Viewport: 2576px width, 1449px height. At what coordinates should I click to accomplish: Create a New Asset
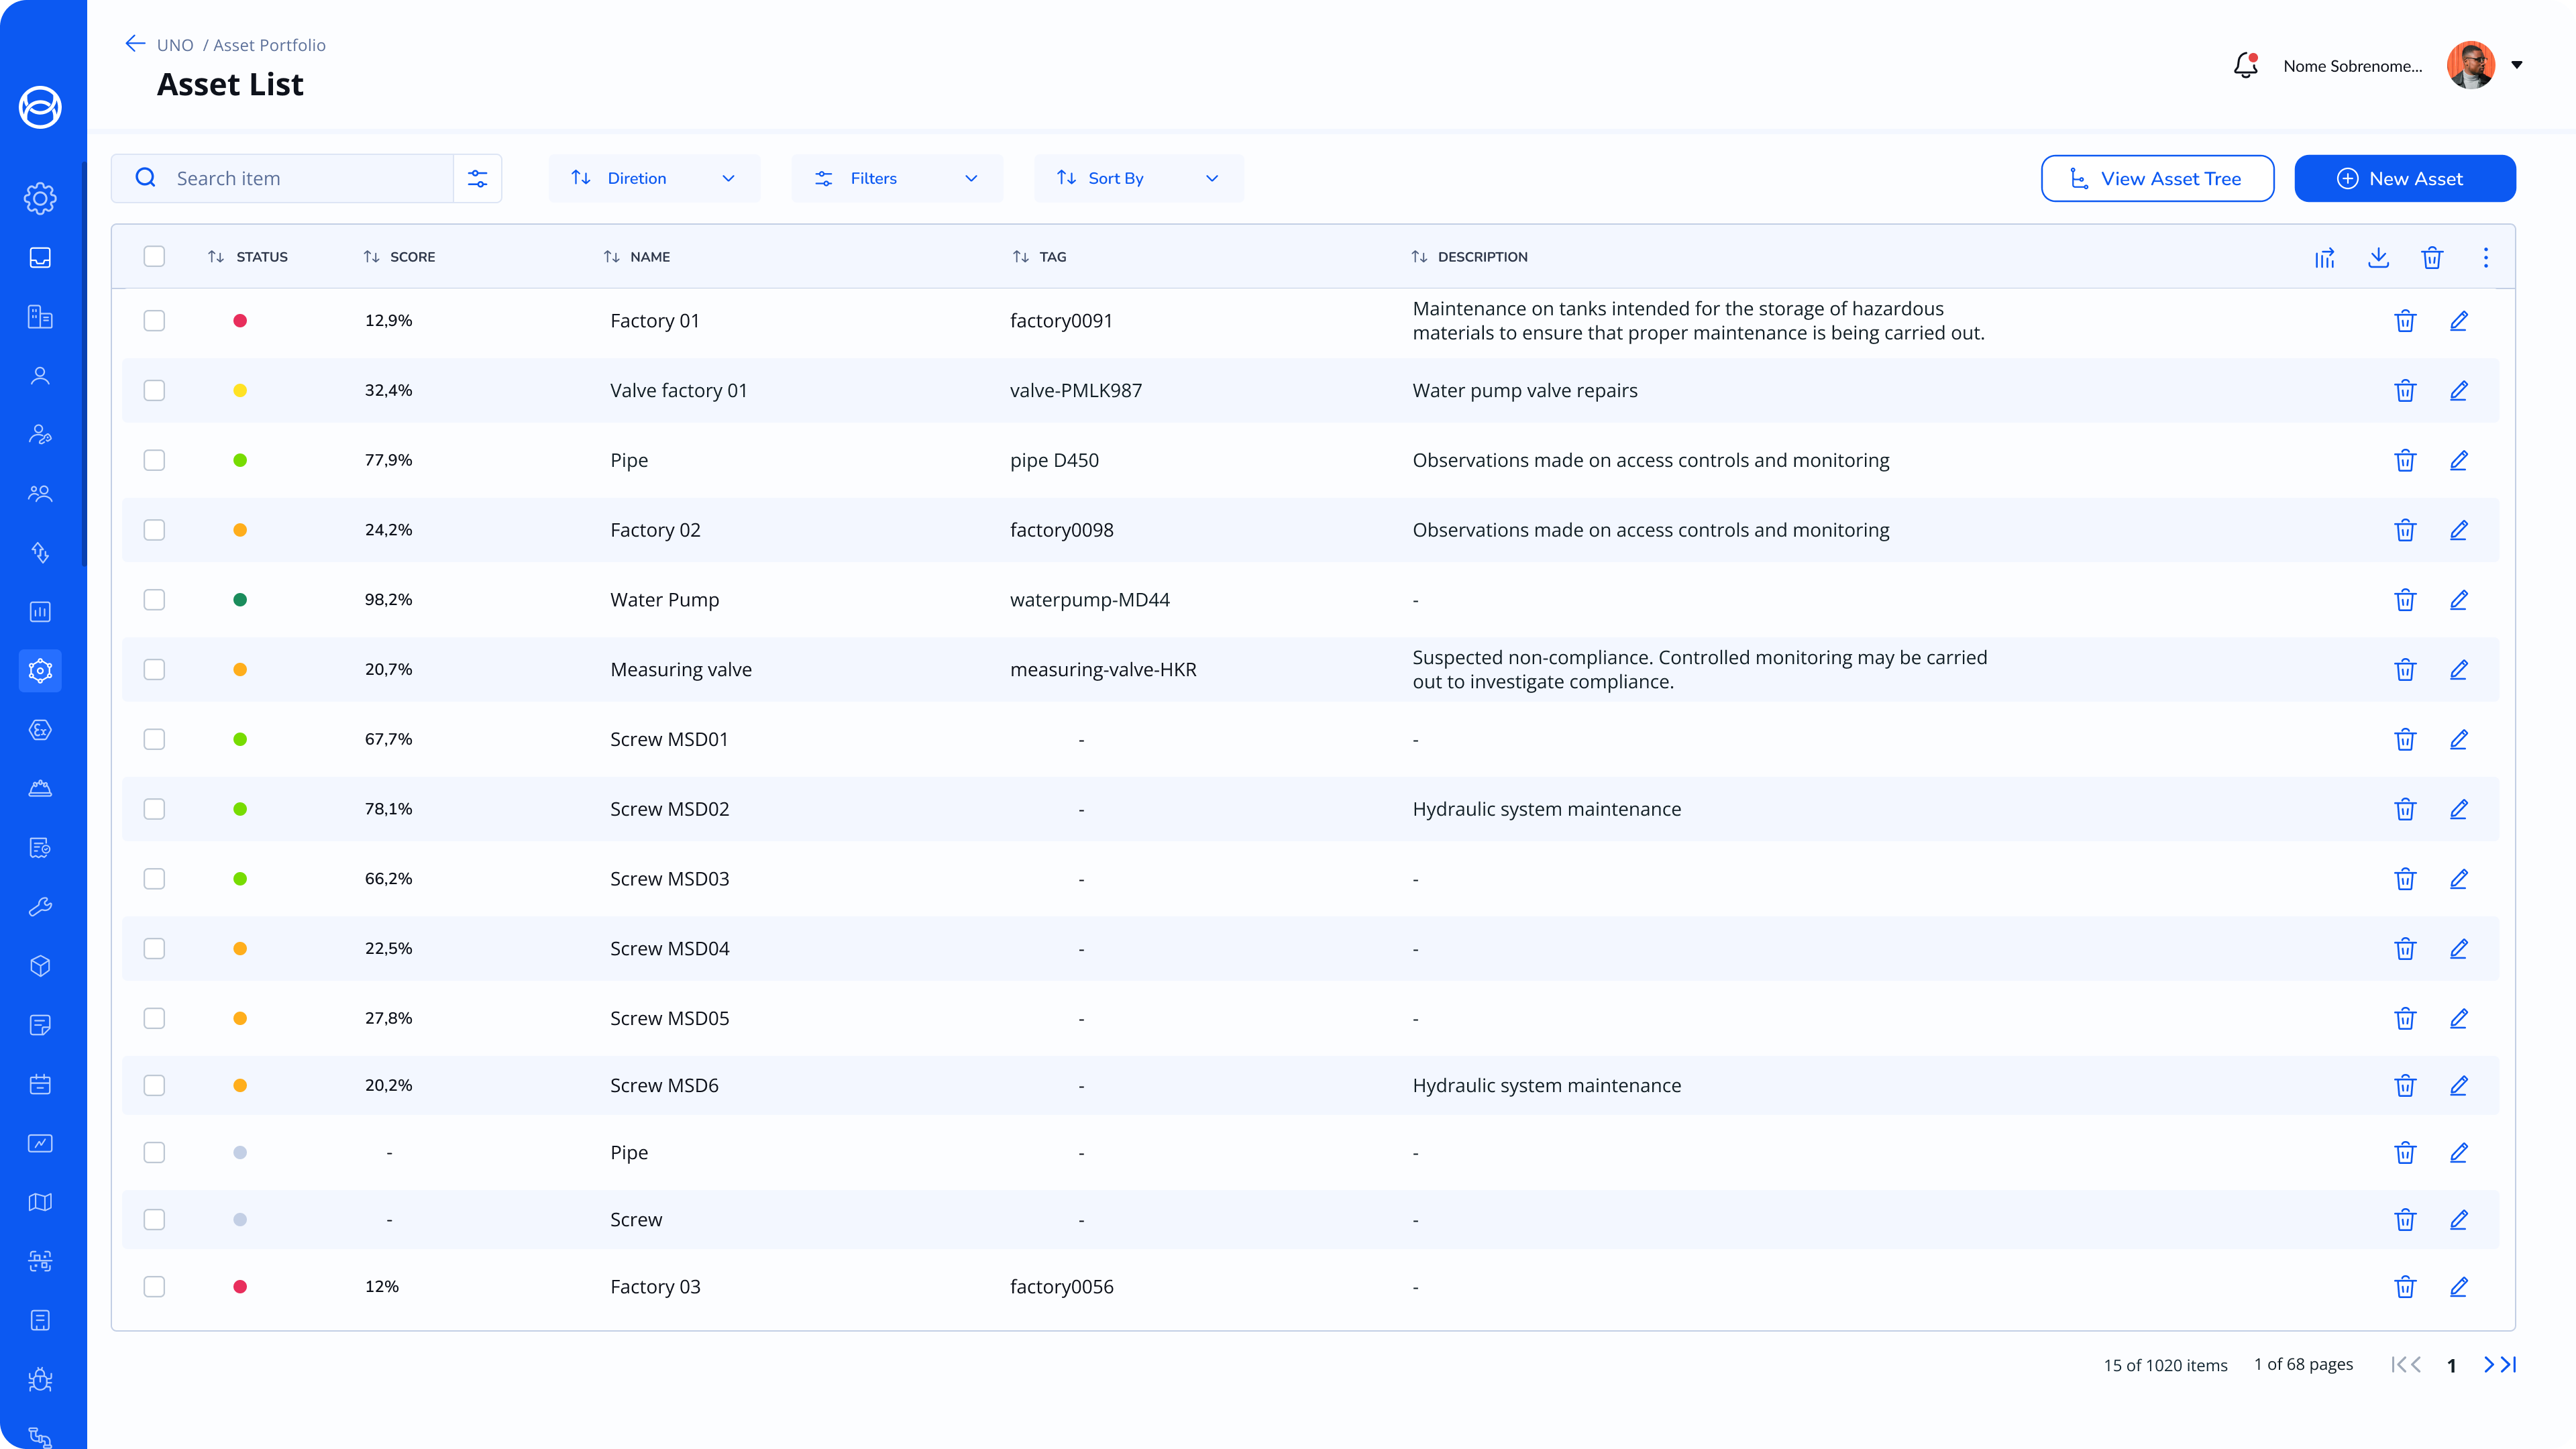click(x=2404, y=178)
